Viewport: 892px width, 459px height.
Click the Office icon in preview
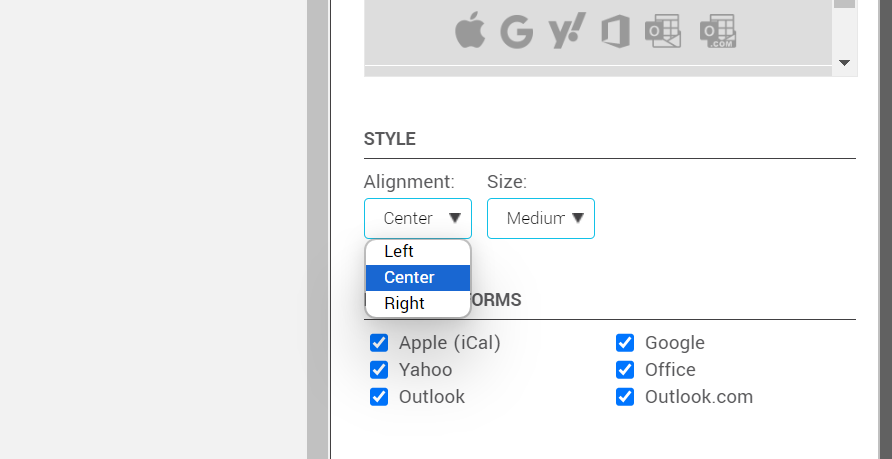tap(615, 32)
